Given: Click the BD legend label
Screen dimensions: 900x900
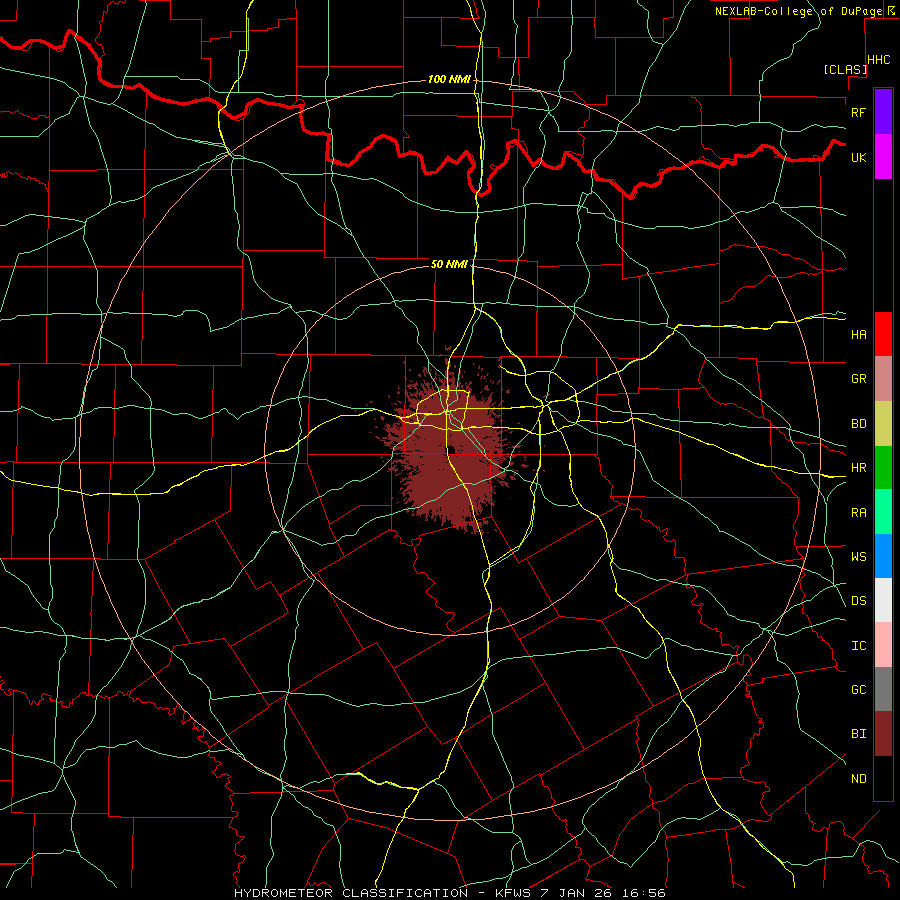Looking at the screenshot, I should tap(858, 424).
